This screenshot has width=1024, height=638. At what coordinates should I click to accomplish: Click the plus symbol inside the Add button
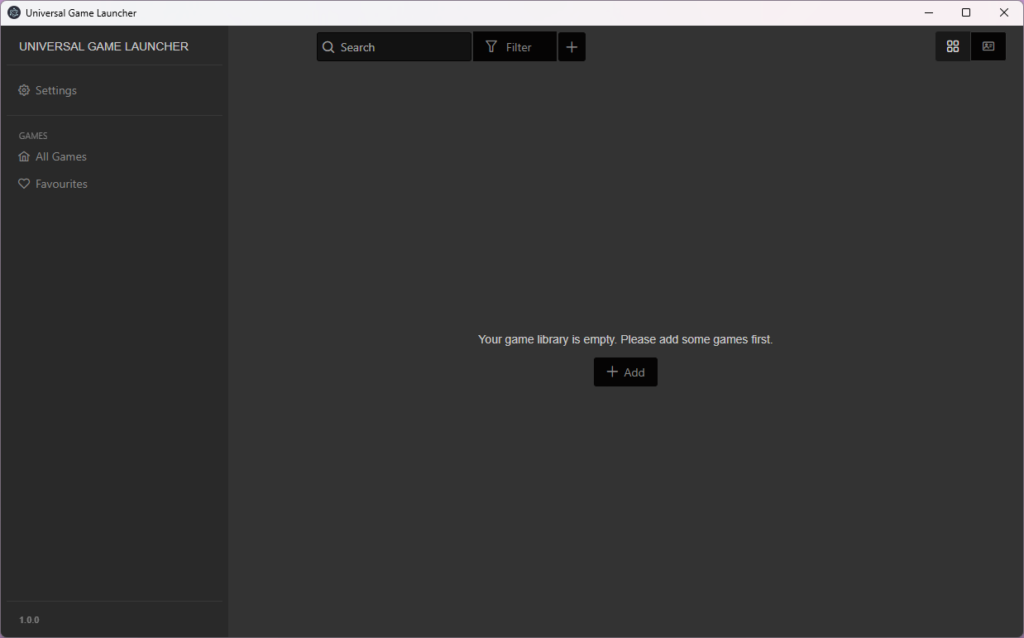coord(612,371)
